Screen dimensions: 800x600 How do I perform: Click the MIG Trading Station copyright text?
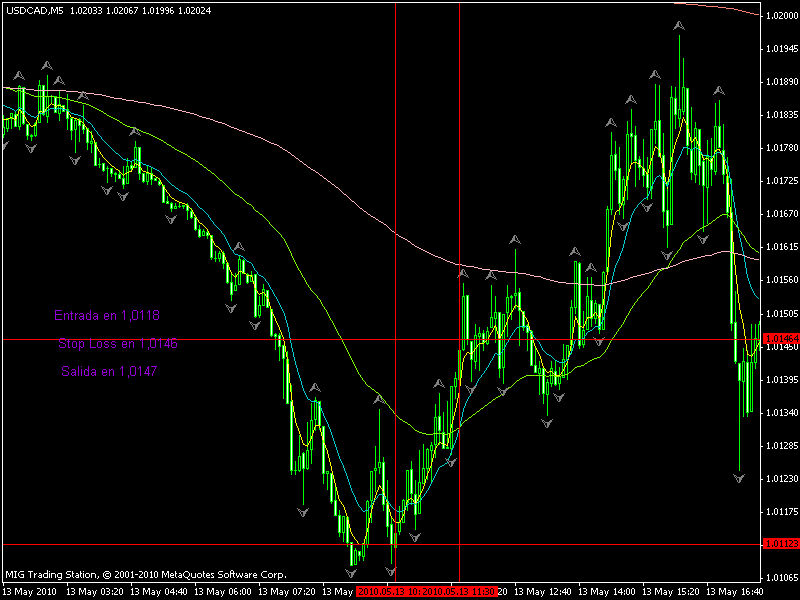(x=146, y=575)
